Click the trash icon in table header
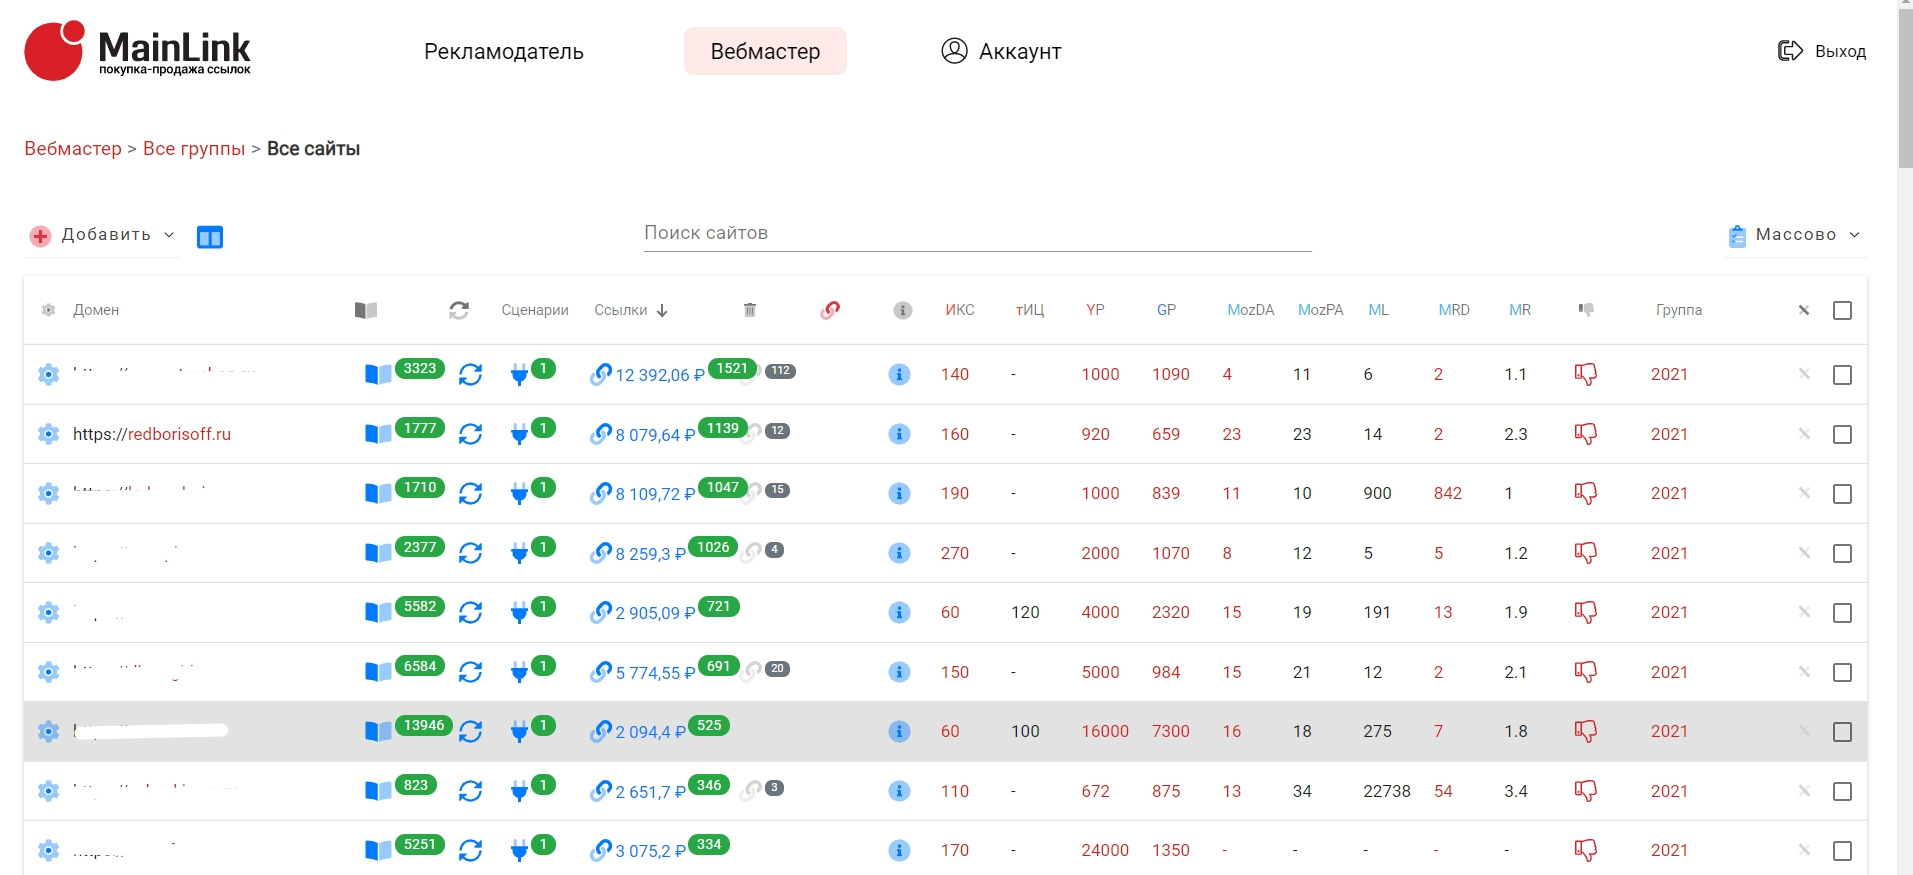The height and width of the screenshot is (875, 1913). [750, 310]
